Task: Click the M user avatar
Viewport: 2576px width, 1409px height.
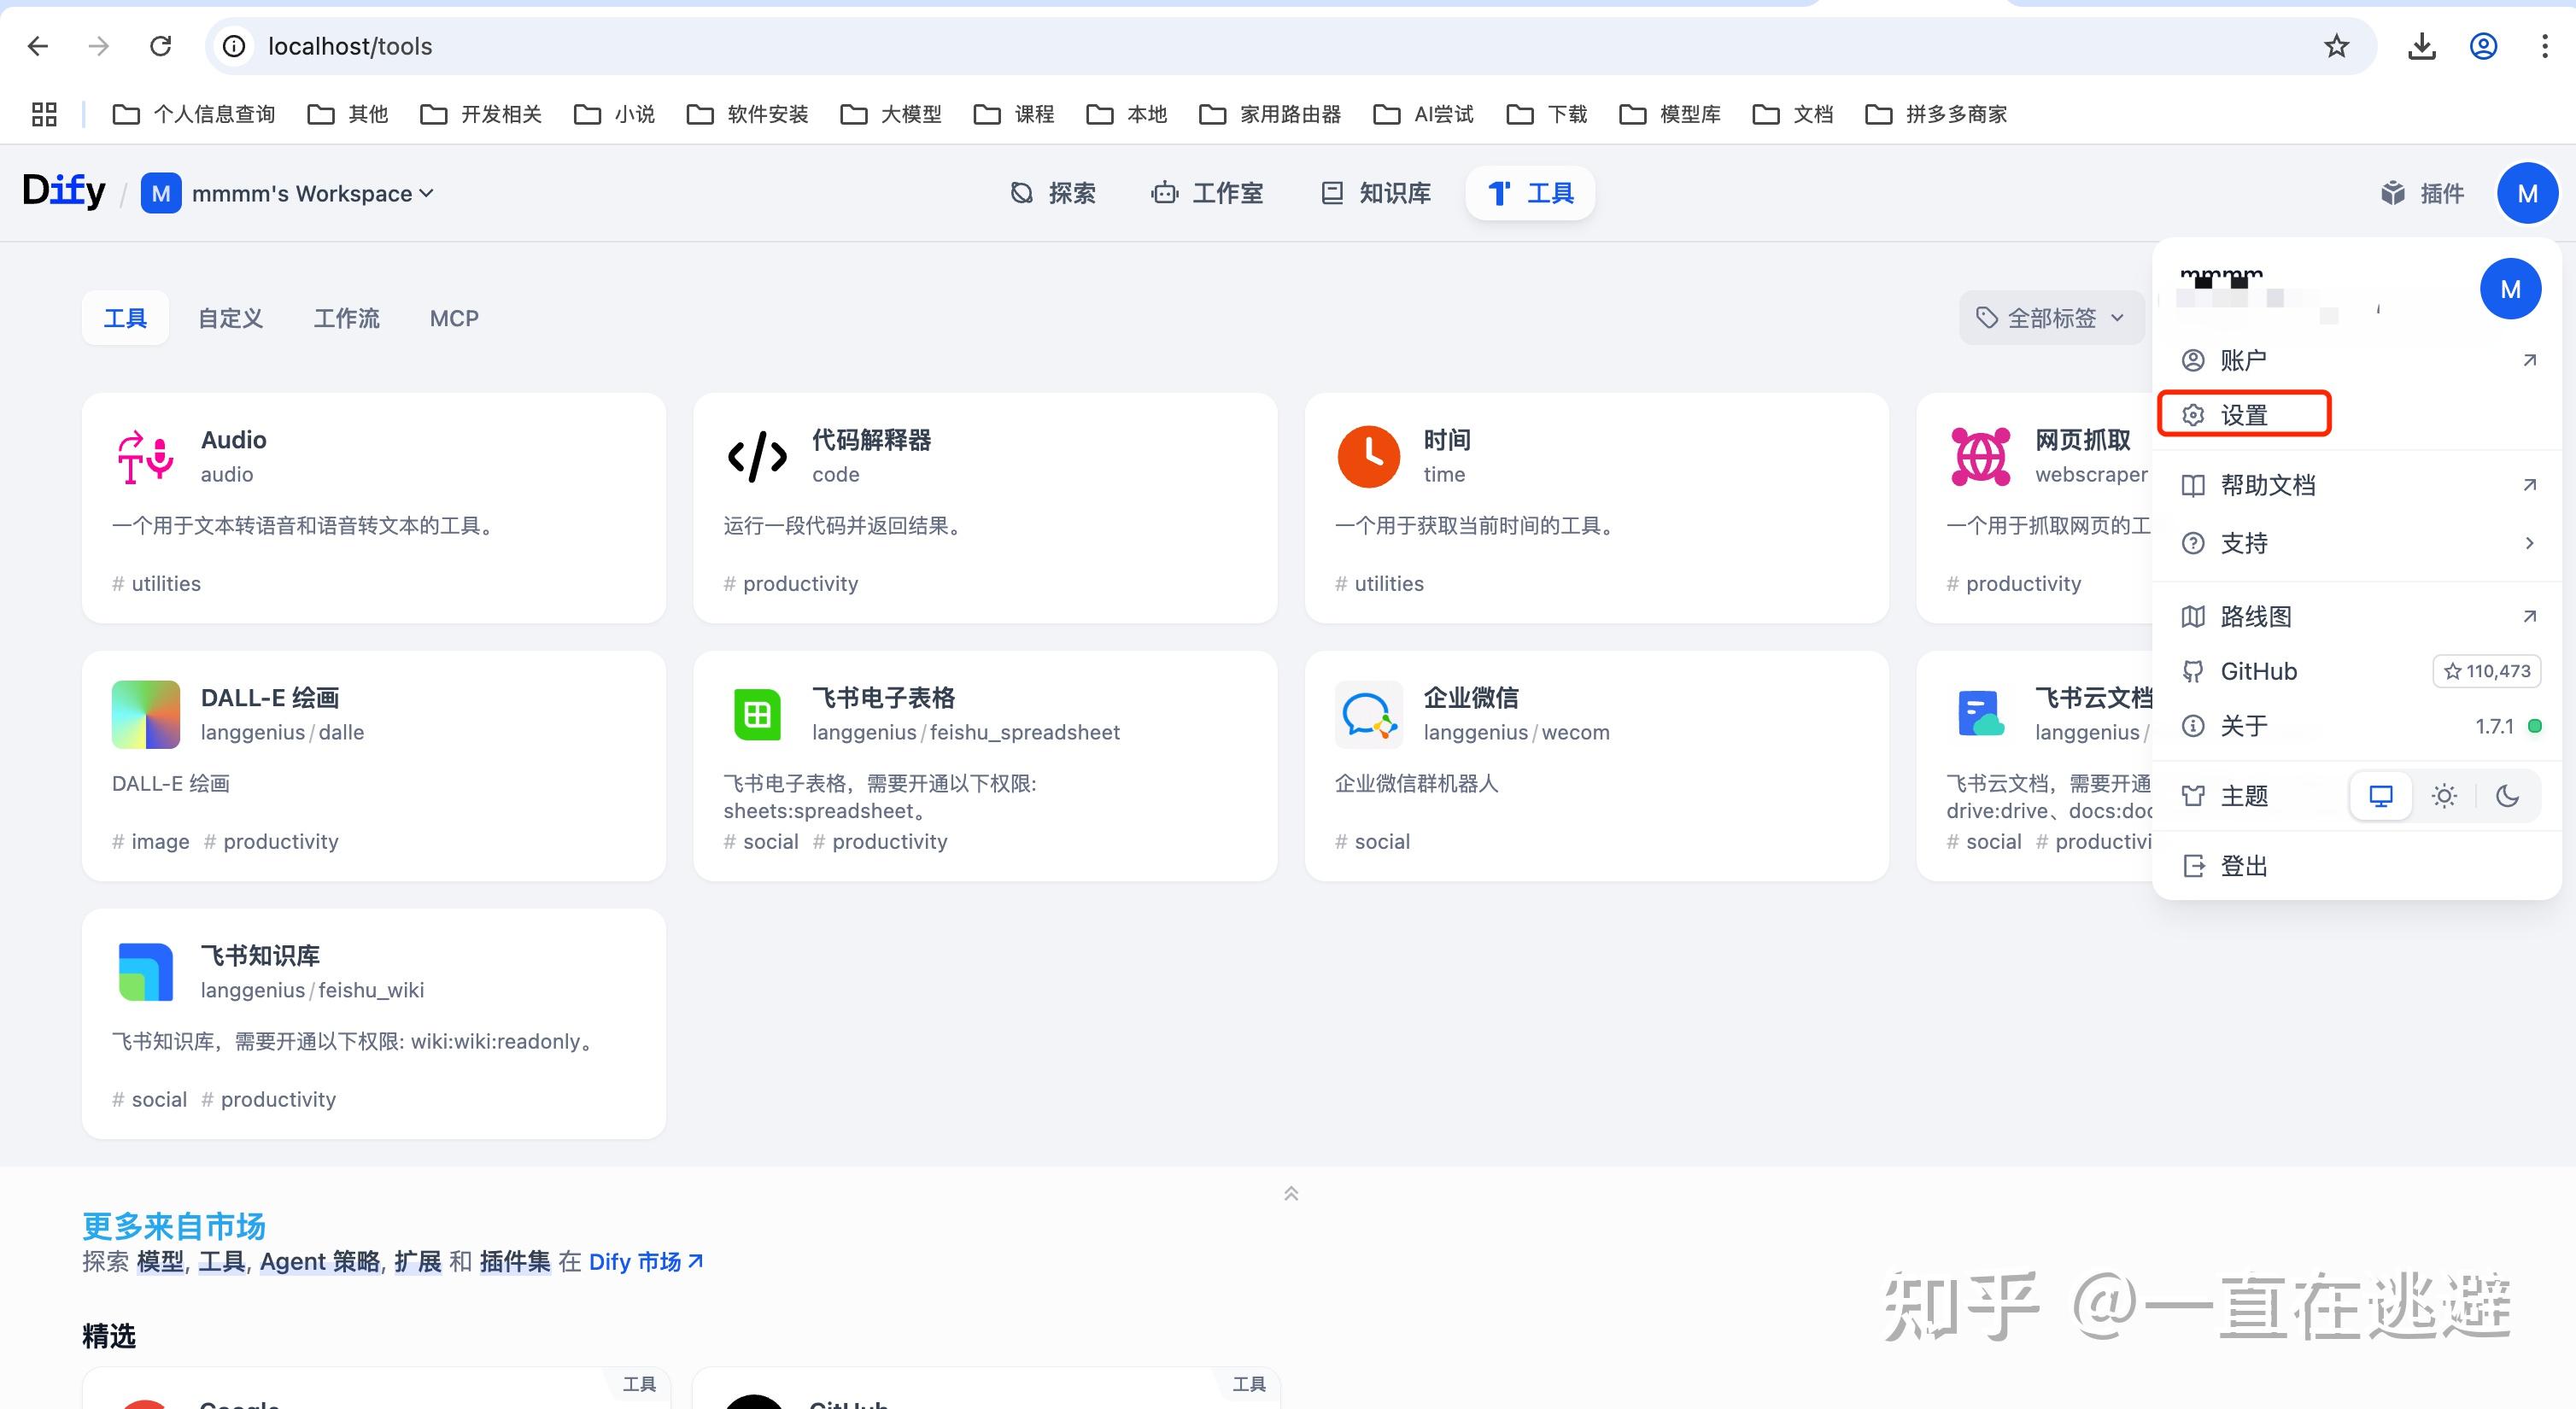Action: [2529, 193]
